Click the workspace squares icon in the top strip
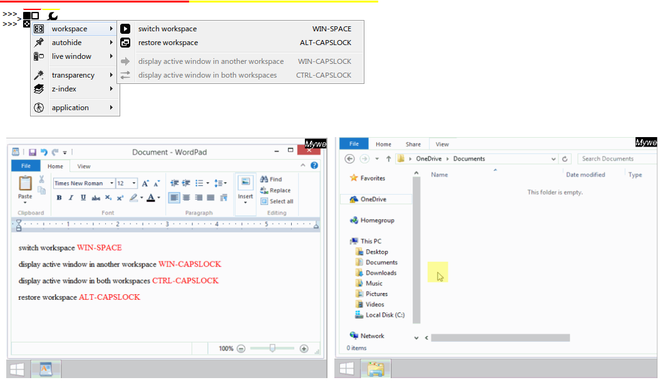Image resolution: width=665 pixels, height=385 pixels. pyautogui.click(x=31, y=16)
